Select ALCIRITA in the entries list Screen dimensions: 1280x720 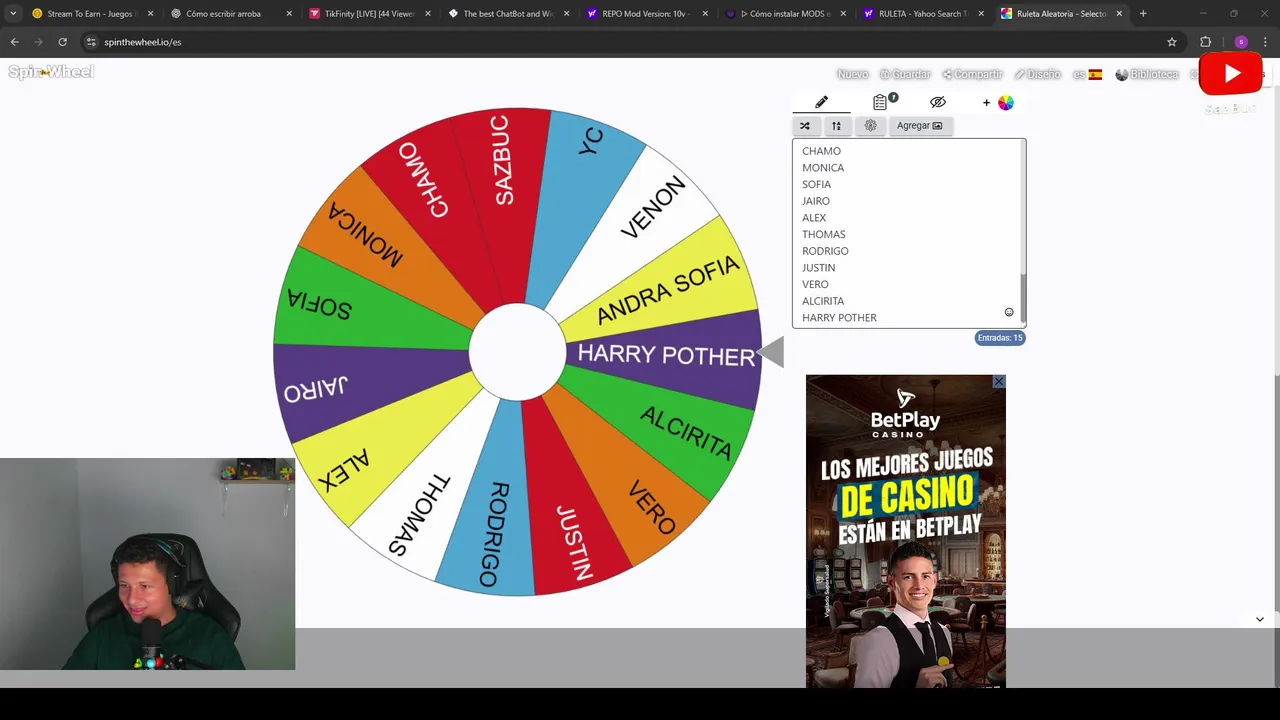click(x=823, y=301)
